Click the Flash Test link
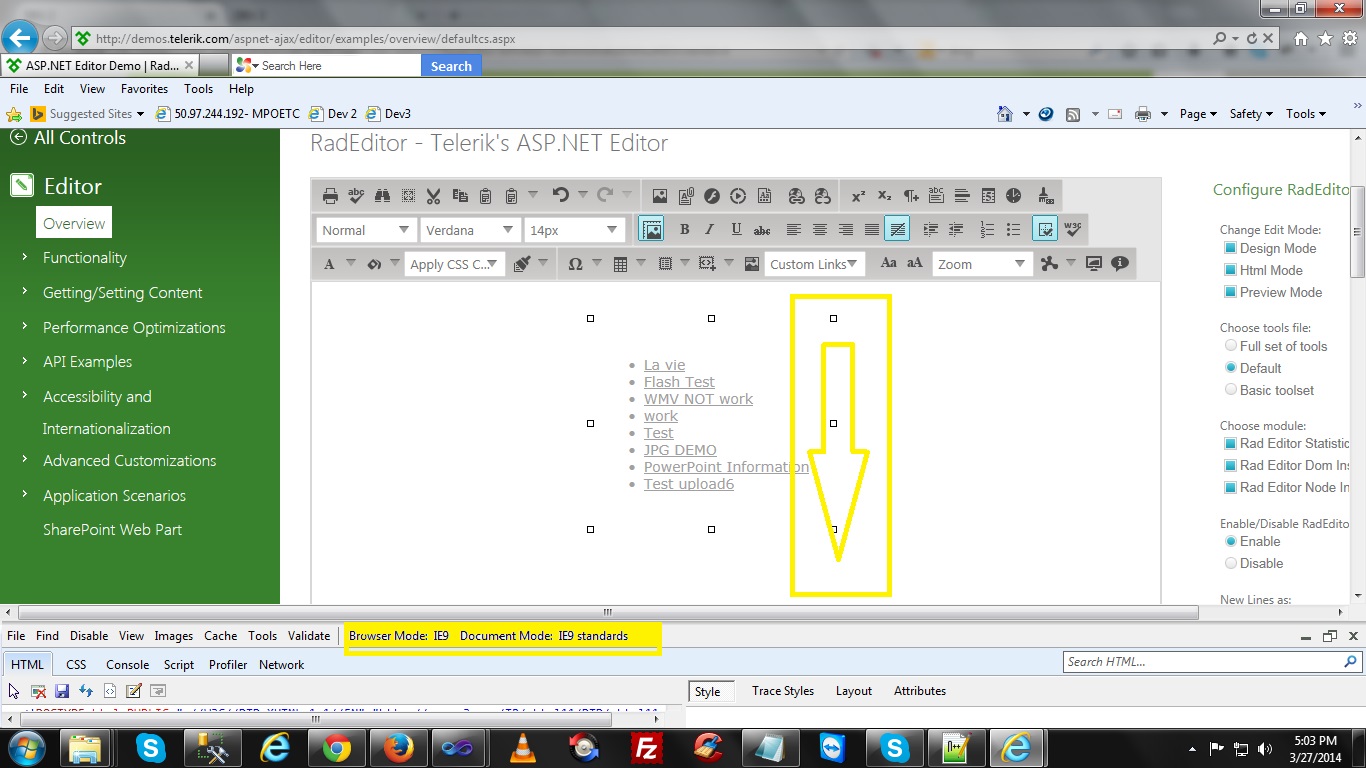 tap(679, 382)
